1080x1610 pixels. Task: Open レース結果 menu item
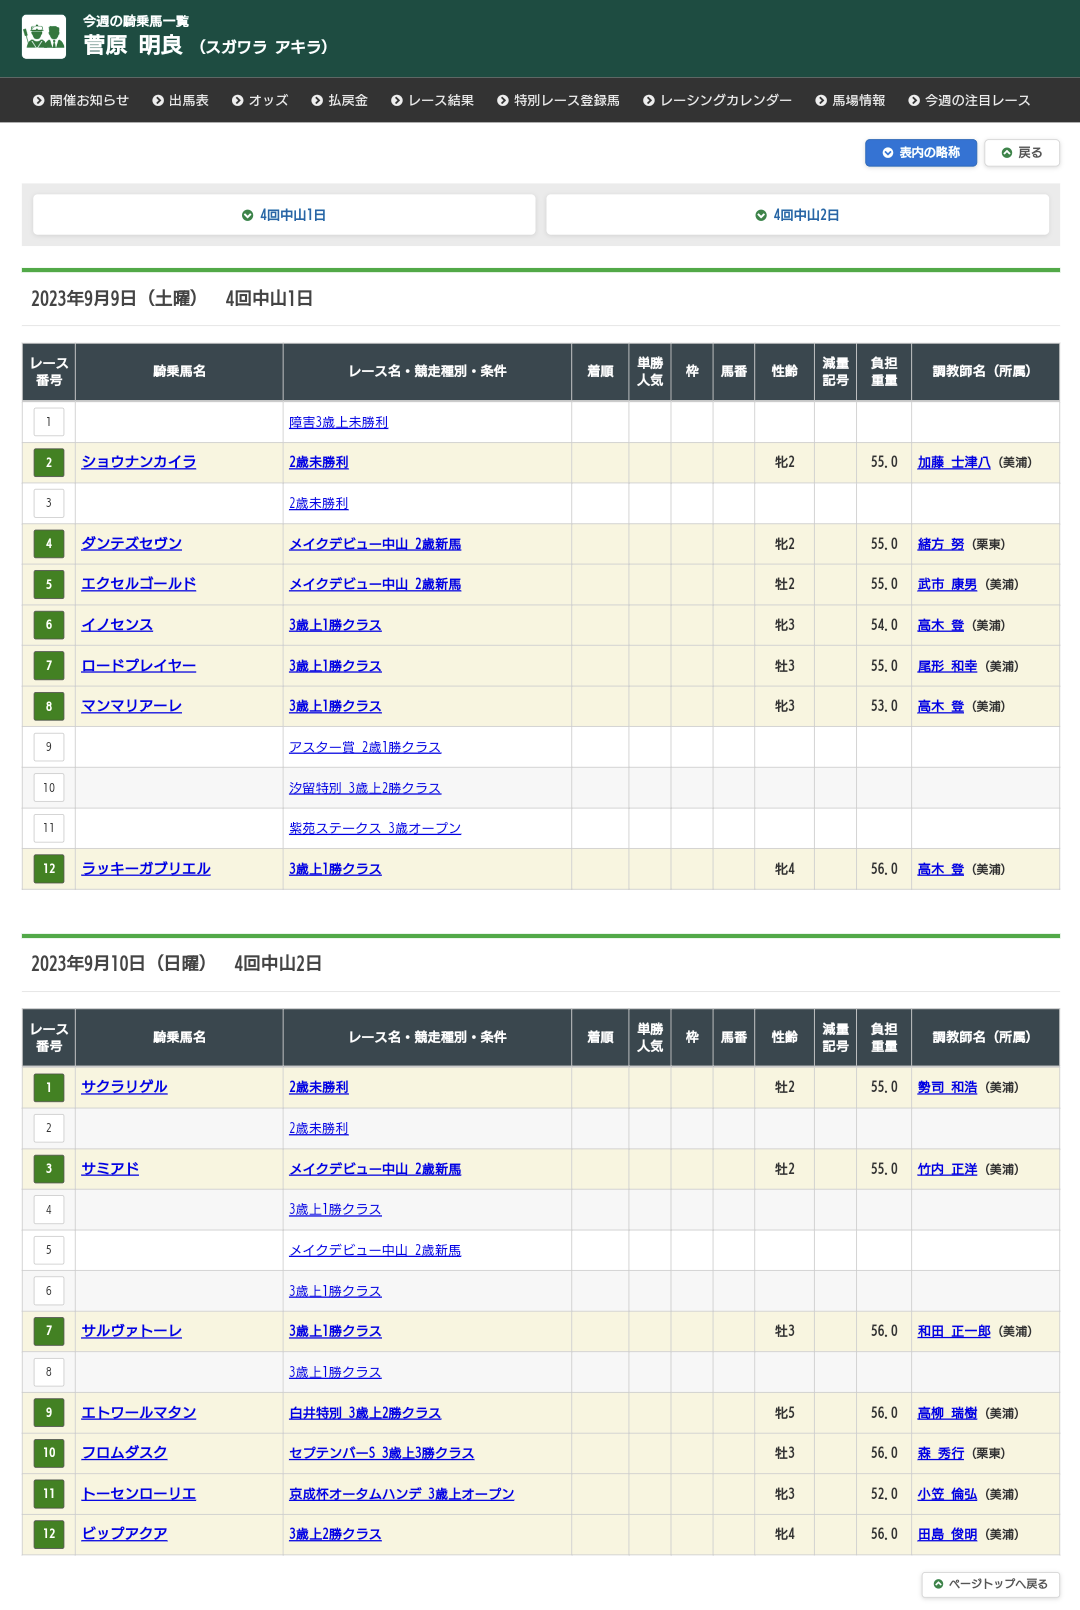click(x=432, y=100)
